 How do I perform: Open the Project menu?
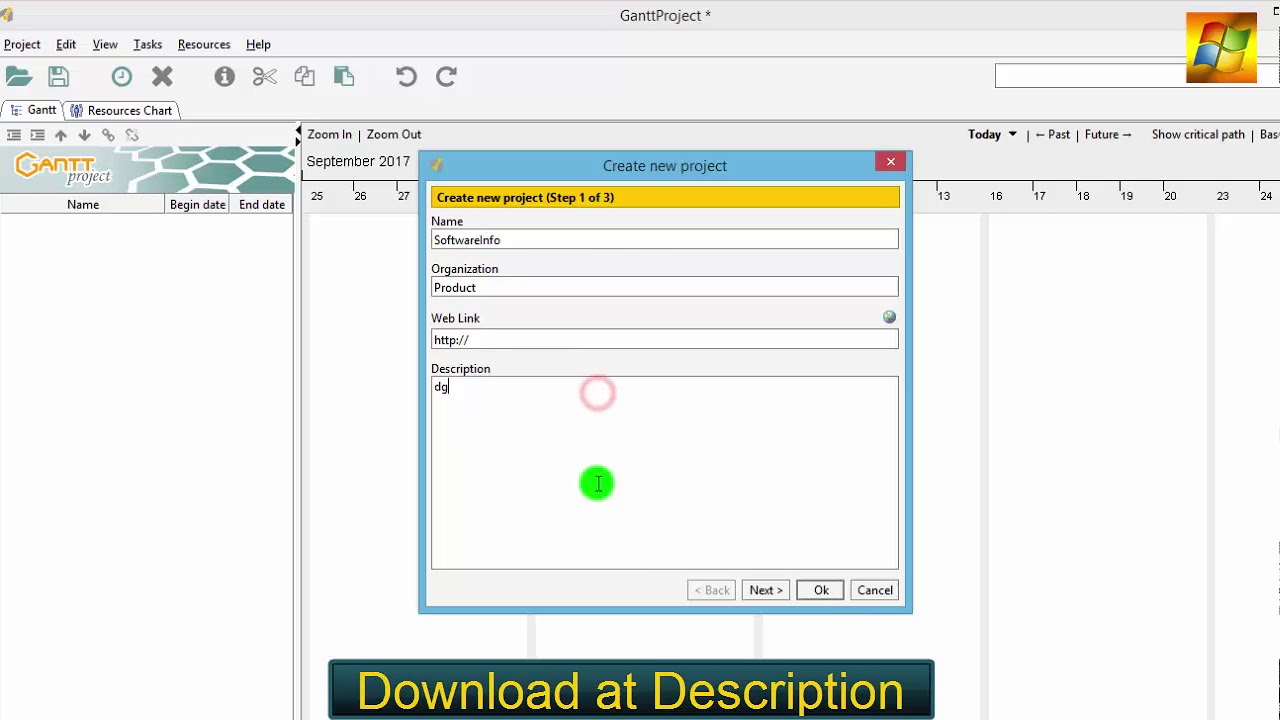point(22,44)
